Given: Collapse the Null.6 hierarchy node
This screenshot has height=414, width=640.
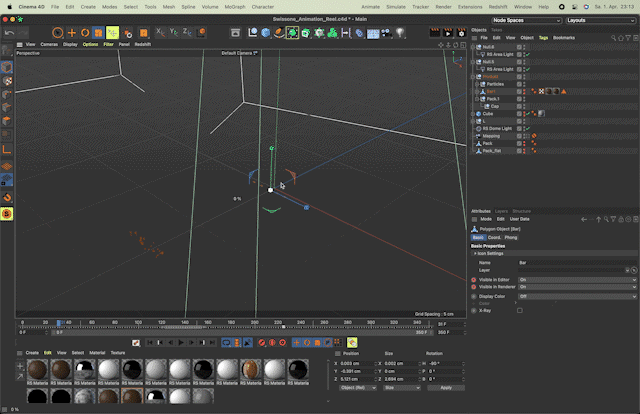Looking at the screenshot, I should [473, 47].
